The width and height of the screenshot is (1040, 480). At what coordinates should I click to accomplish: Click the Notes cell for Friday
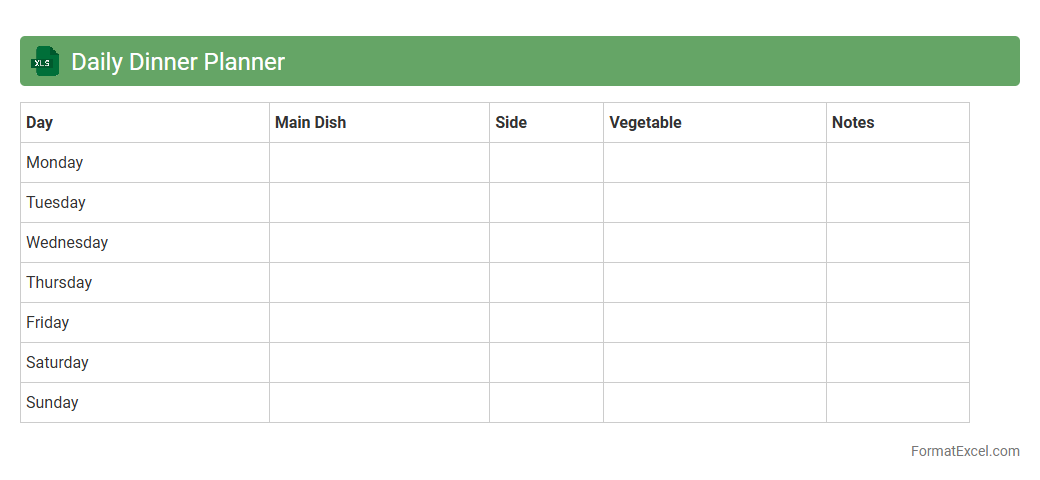point(897,322)
